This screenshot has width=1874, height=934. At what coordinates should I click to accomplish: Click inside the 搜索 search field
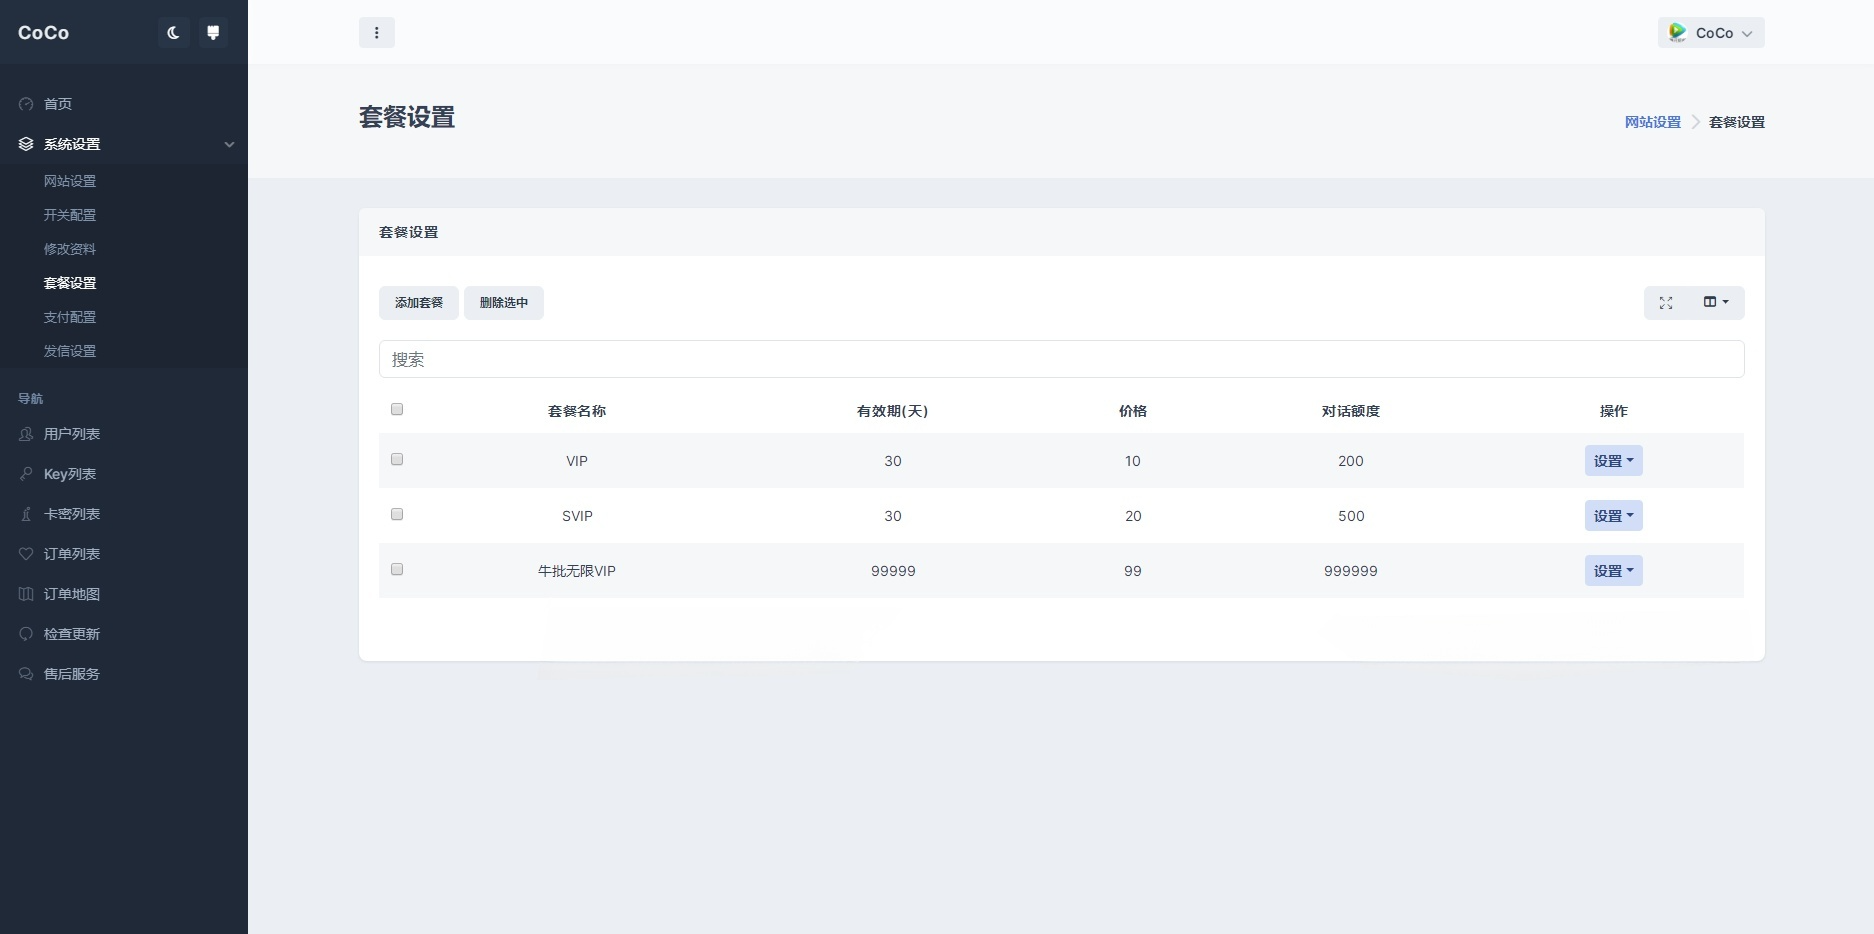(x=1060, y=359)
